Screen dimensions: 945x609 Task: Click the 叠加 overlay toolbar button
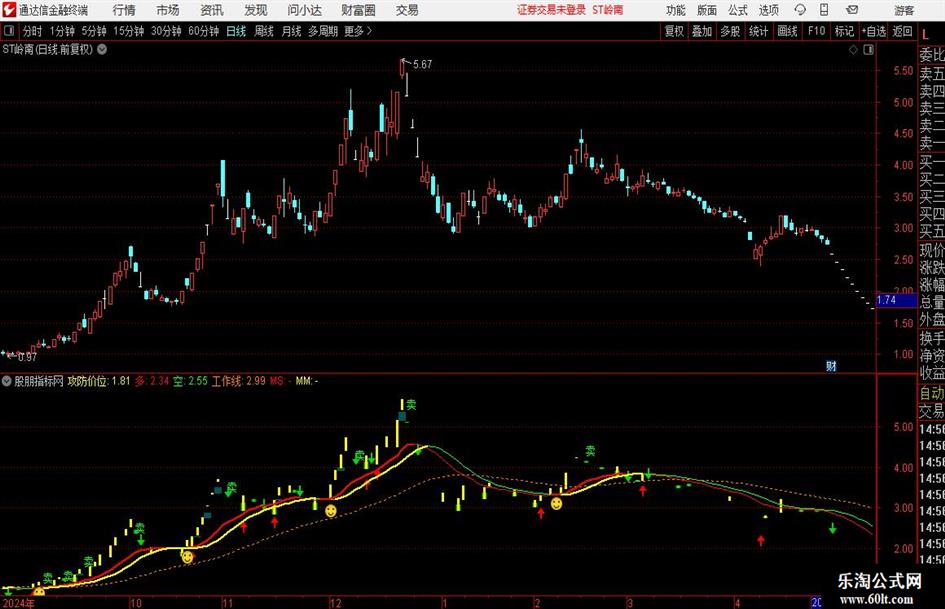pos(702,31)
